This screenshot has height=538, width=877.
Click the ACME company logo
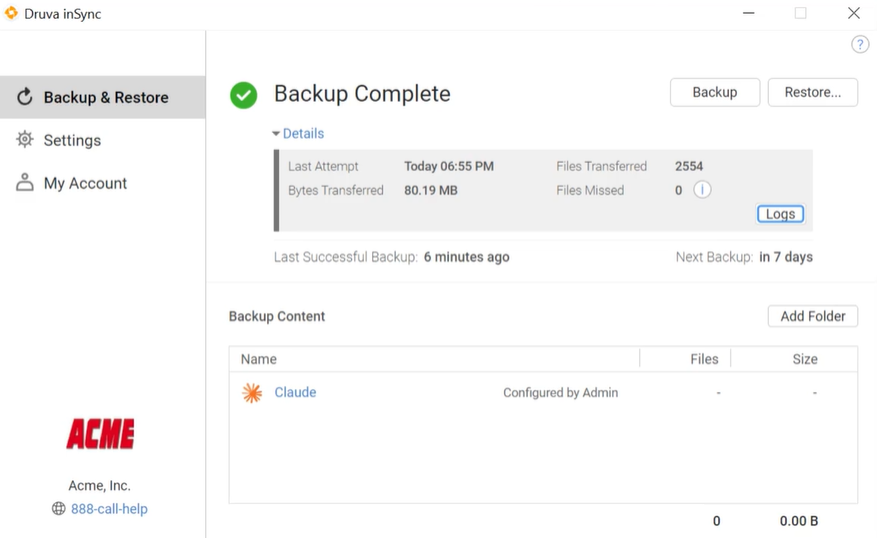[x=100, y=434]
